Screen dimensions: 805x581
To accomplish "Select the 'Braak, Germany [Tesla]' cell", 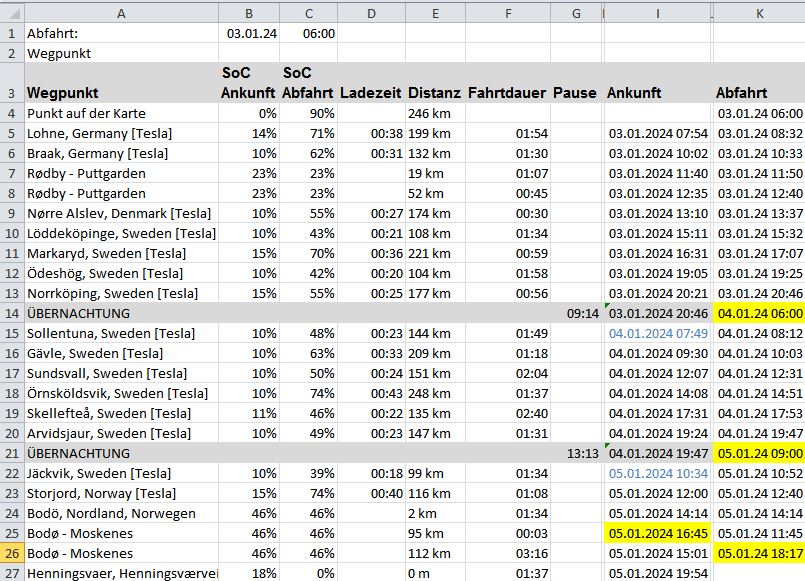I will coord(121,153).
